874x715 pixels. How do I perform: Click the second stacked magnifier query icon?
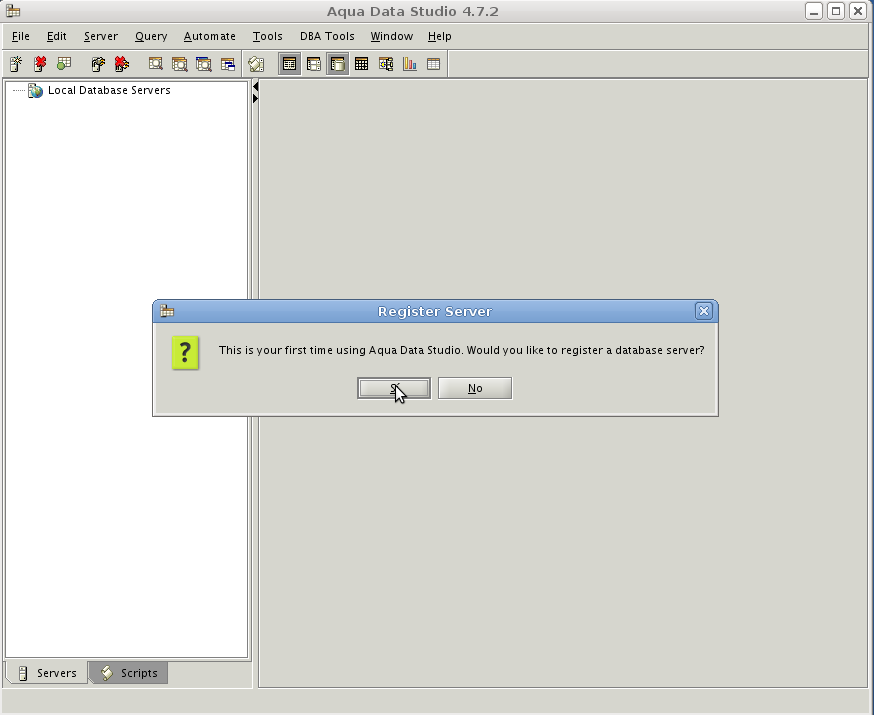coord(179,64)
